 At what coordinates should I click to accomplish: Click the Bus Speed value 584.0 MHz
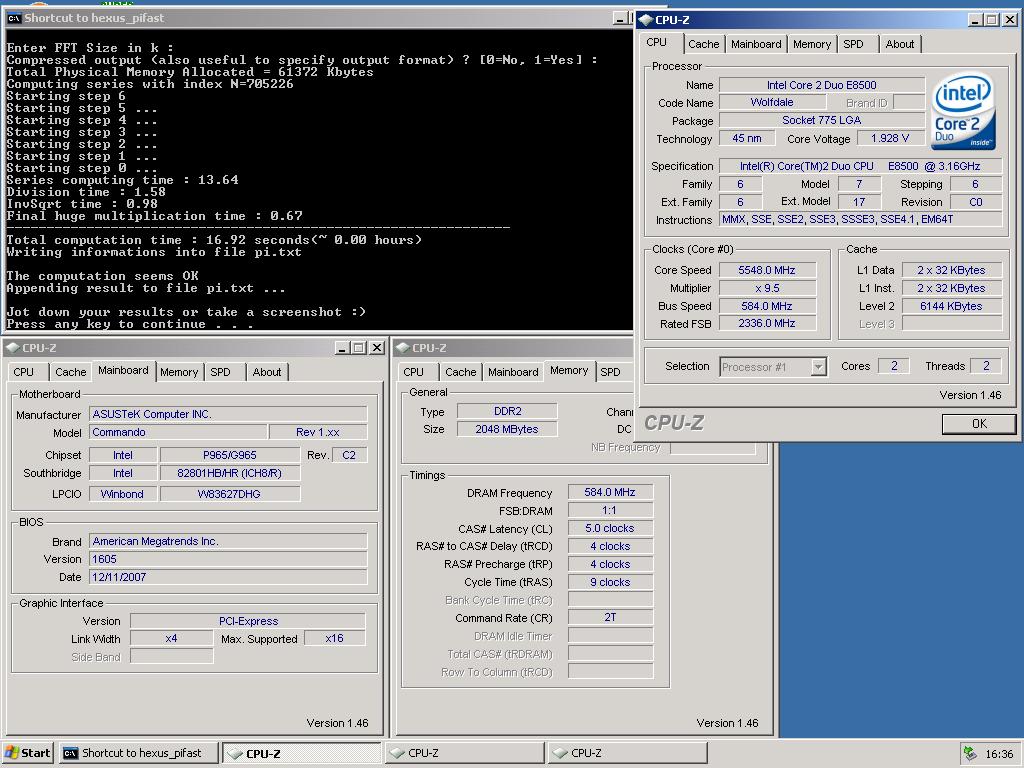point(767,306)
